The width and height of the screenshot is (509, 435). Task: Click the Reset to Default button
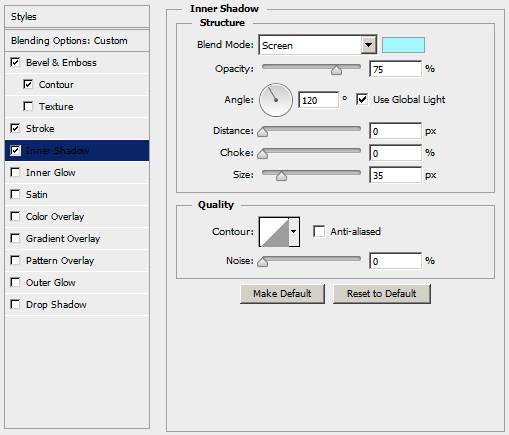click(382, 294)
